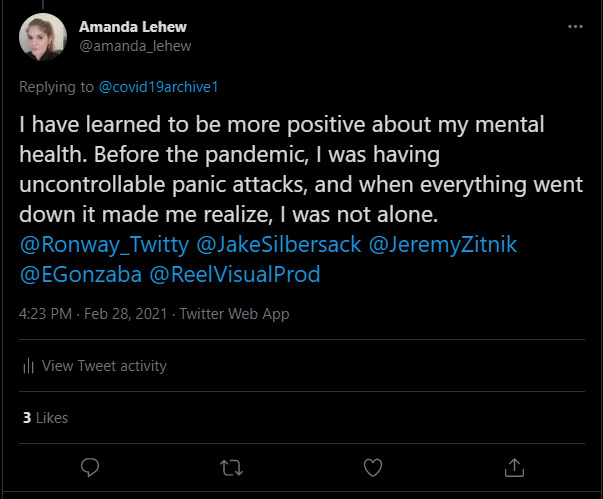Show who liked via 3 Likes
The height and width of the screenshot is (499, 603).
pyautogui.click(x=45, y=417)
